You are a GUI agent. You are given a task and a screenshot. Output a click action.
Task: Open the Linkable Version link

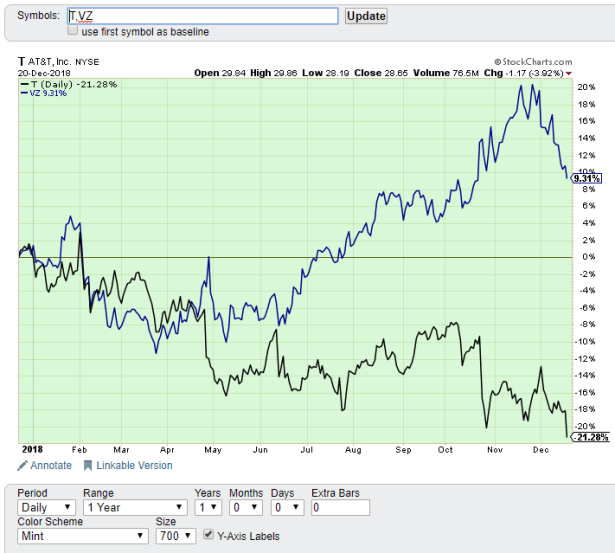point(134,465)
